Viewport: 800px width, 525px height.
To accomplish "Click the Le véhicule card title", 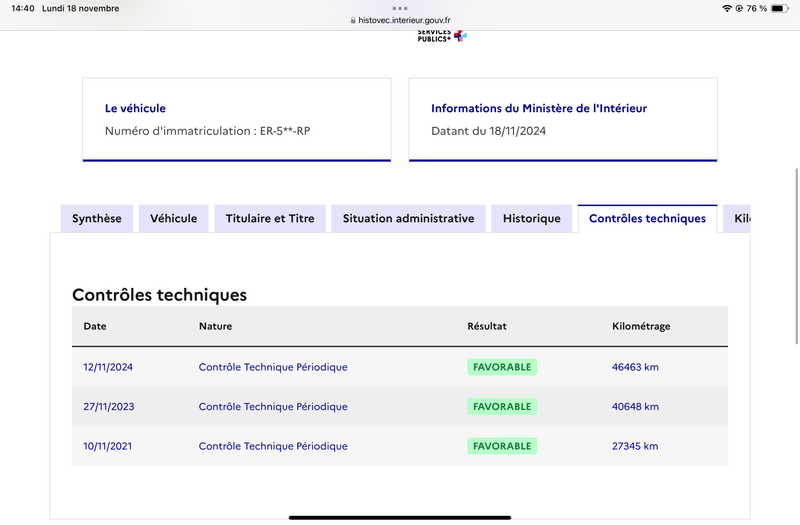I will tap(135, 108).
